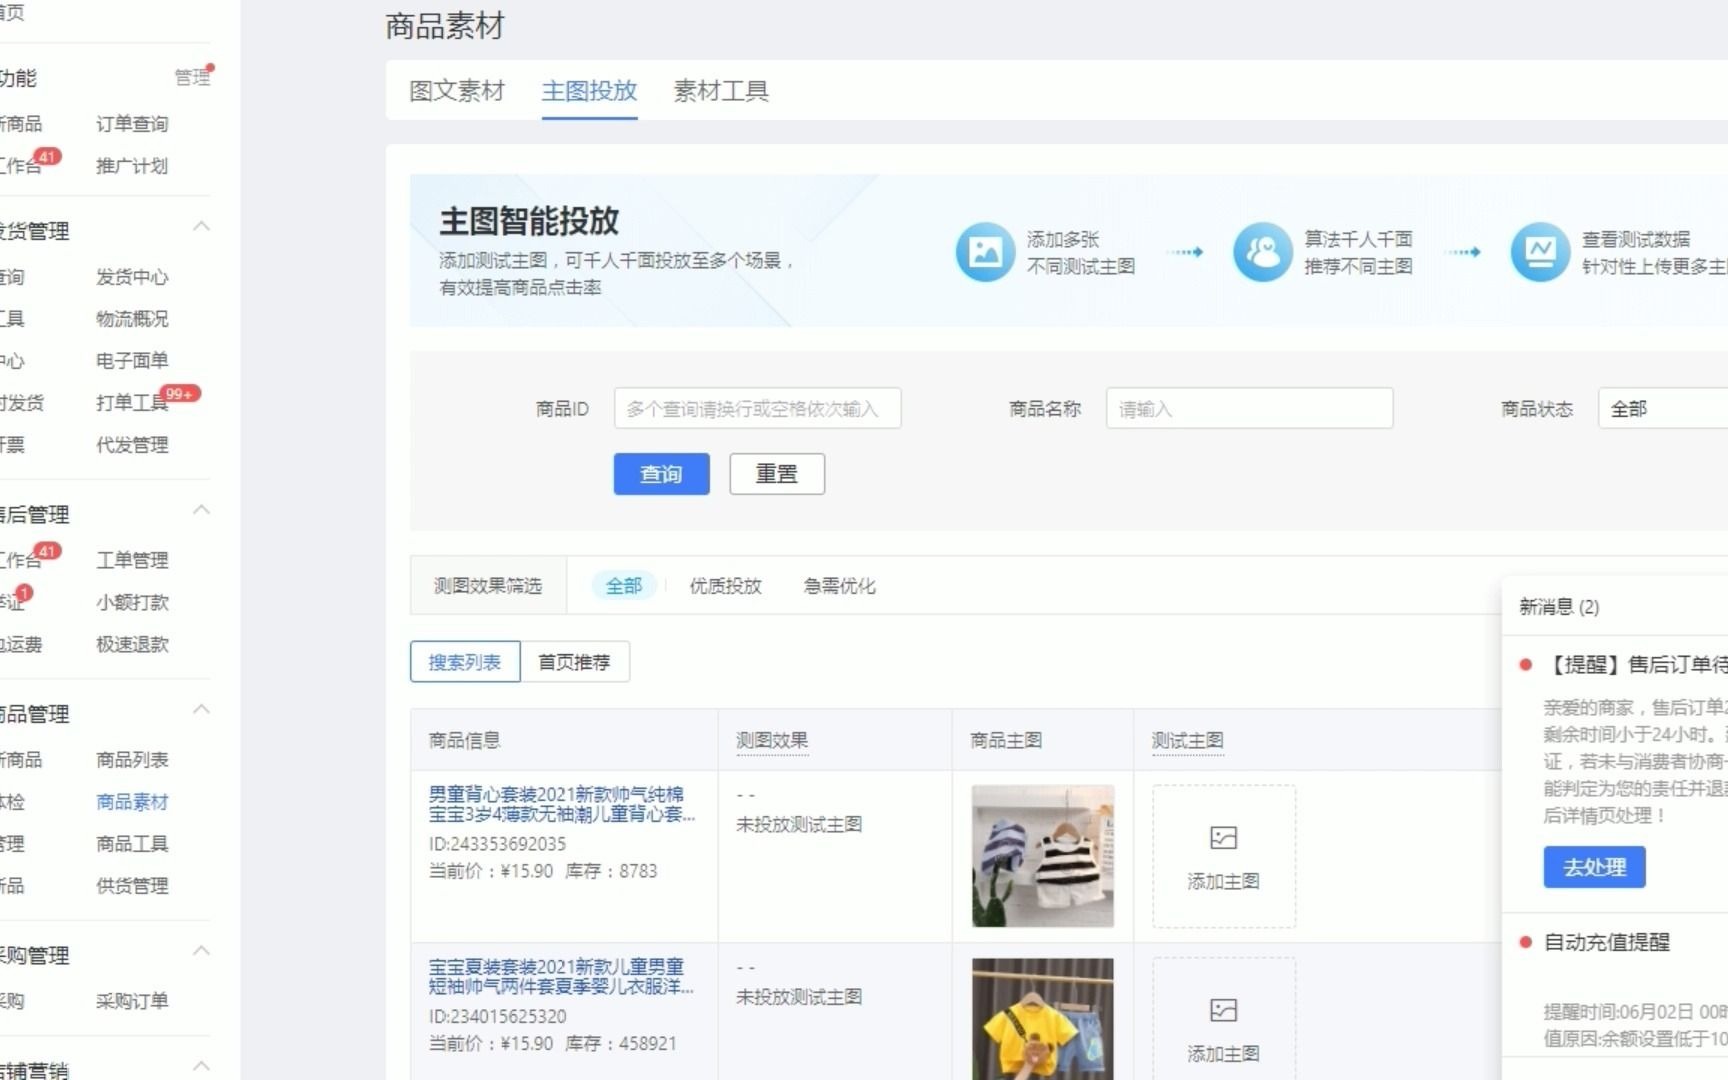Click the blue 查询 search button
The width and height of the screenshot is (1728, 1080).
(x=660, y=474)
